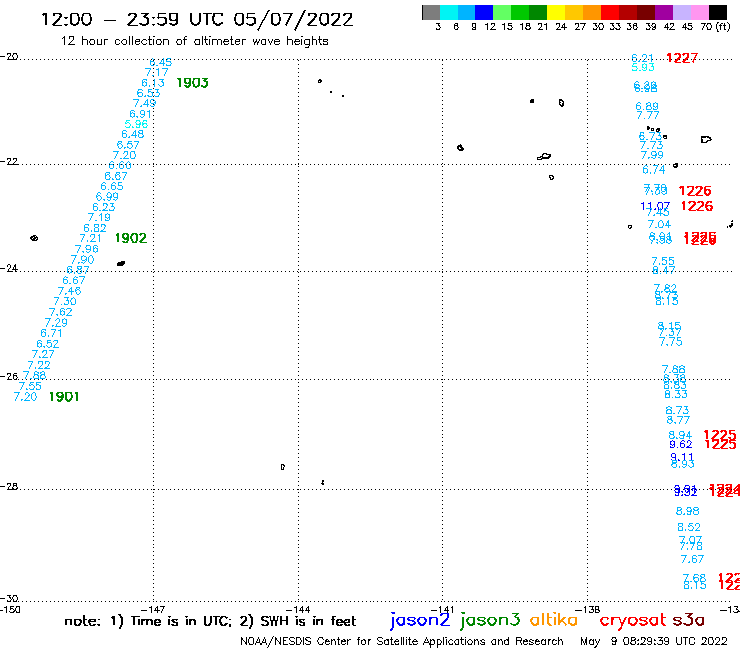Click wave height value 6.48
Image resolution: width=740 pixels, height=650 pixels.
(133, 134)
